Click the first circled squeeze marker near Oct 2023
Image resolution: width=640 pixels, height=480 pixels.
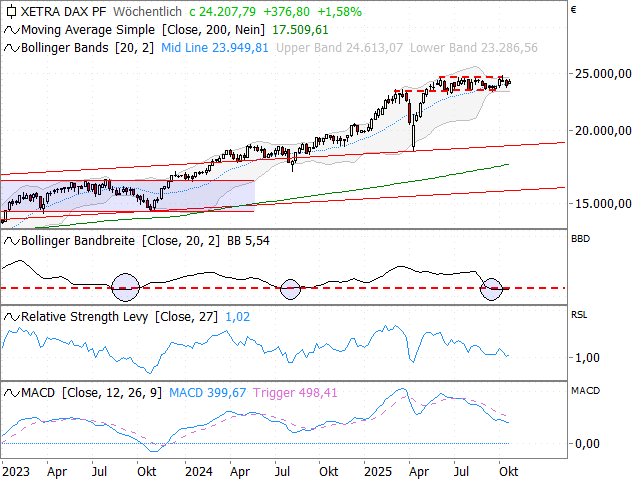[x=126, y=287]
